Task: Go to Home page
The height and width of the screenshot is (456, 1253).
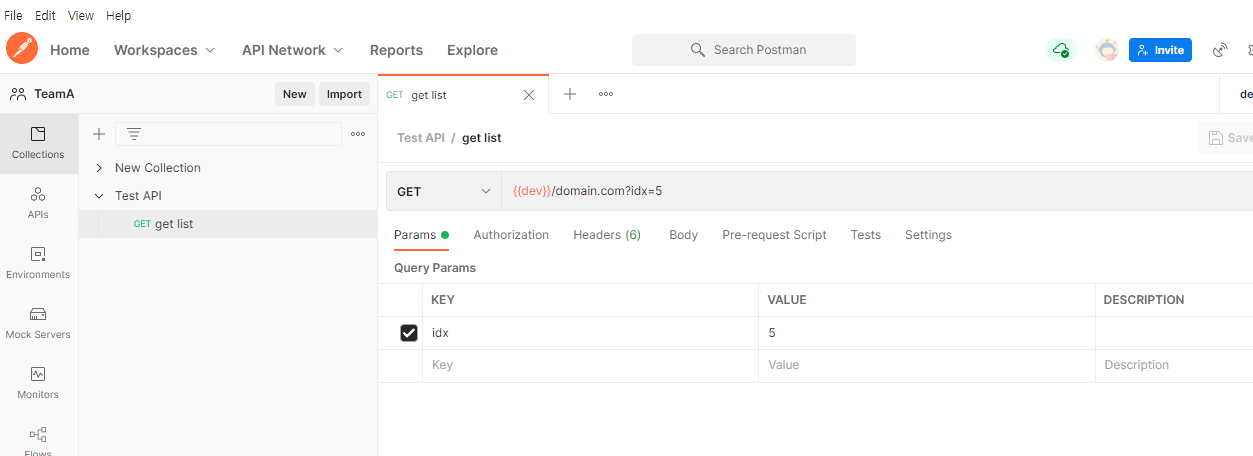Action: click(70, 50)
